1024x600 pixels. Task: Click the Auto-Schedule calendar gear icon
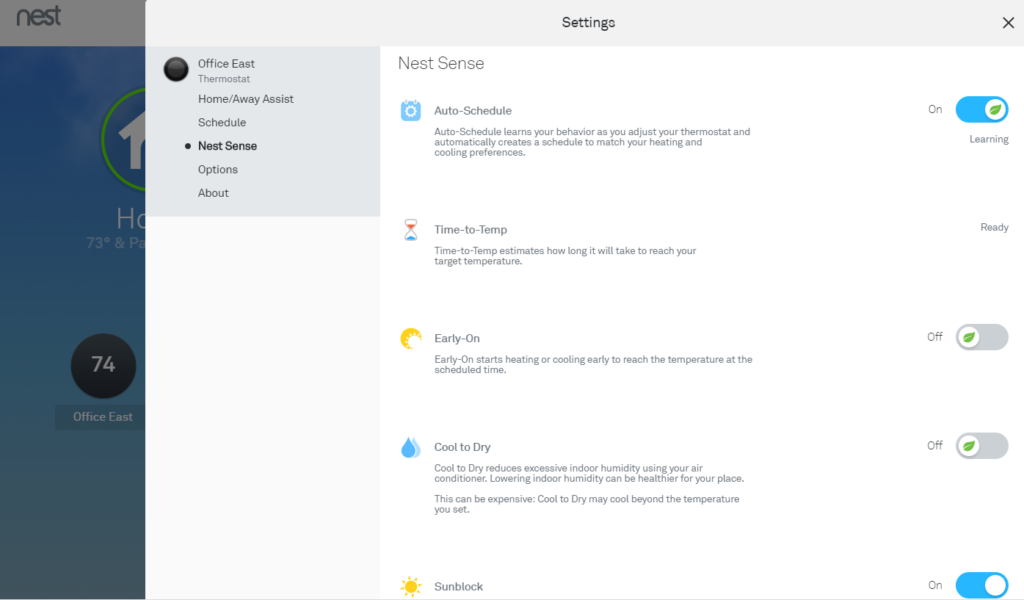tap(411, 110)
